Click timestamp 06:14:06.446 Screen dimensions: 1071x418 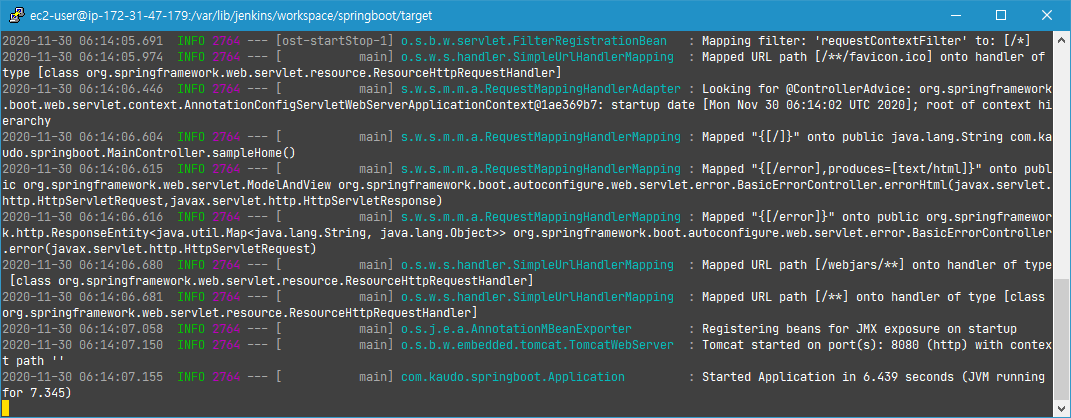click(123, 89)
